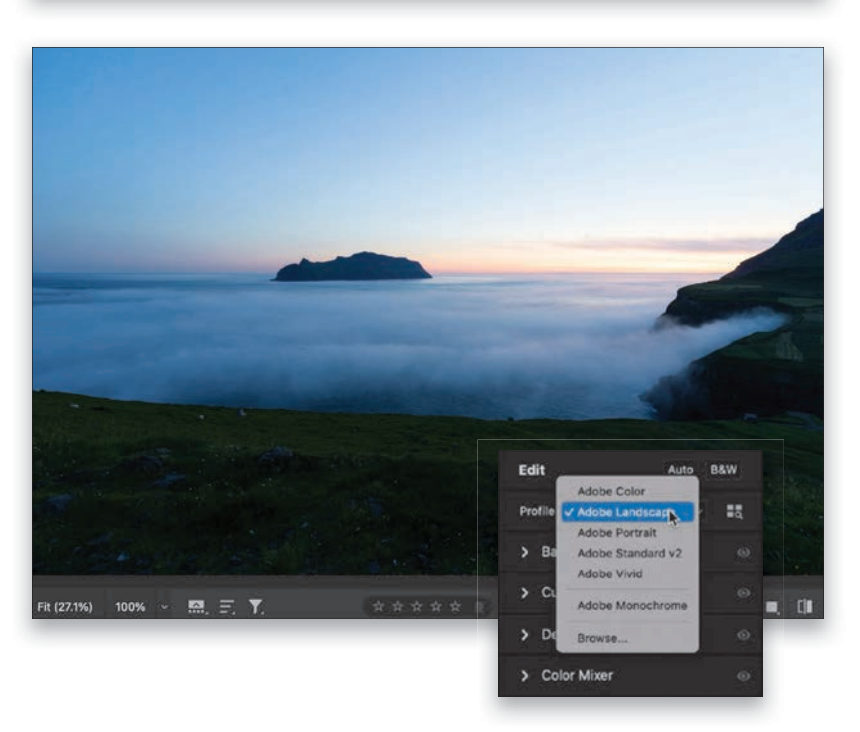Set rating with the fifth star
The height and width of the screenshot is (732, 860).
[x=456, y=606]
